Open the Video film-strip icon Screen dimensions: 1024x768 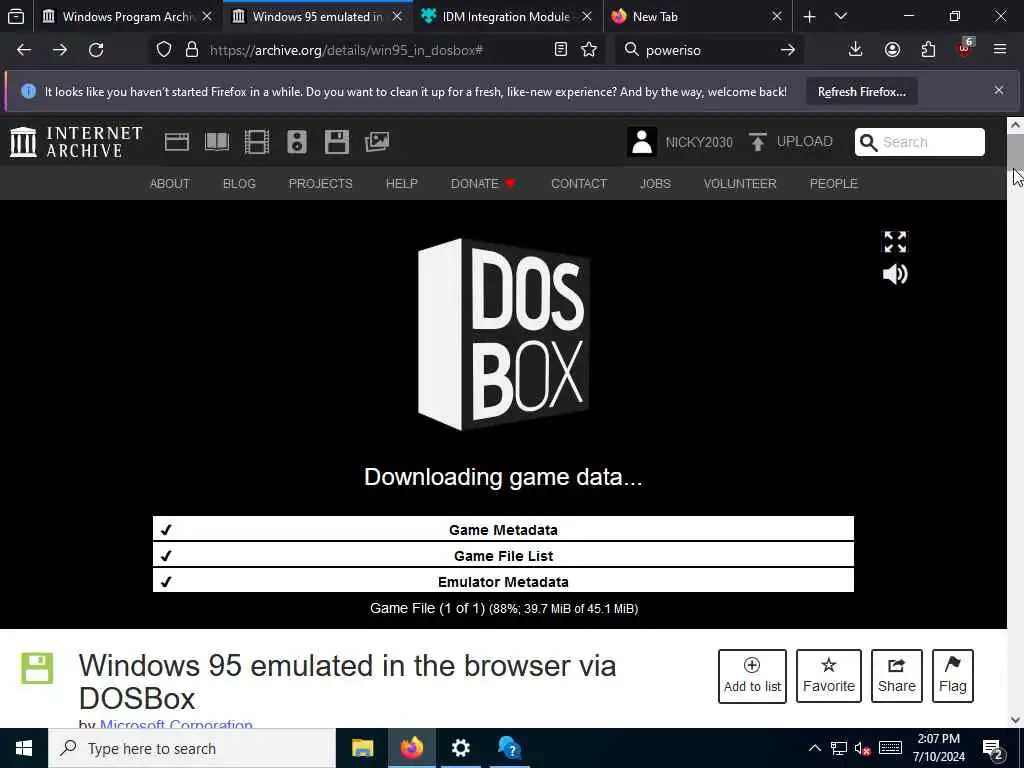point(257,142)
